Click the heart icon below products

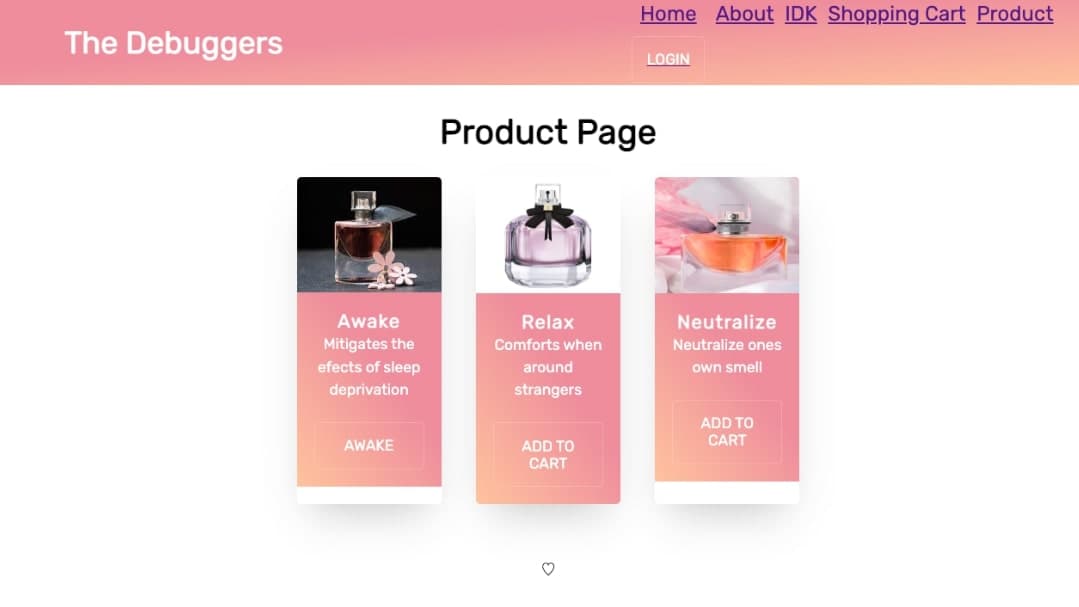548,569
